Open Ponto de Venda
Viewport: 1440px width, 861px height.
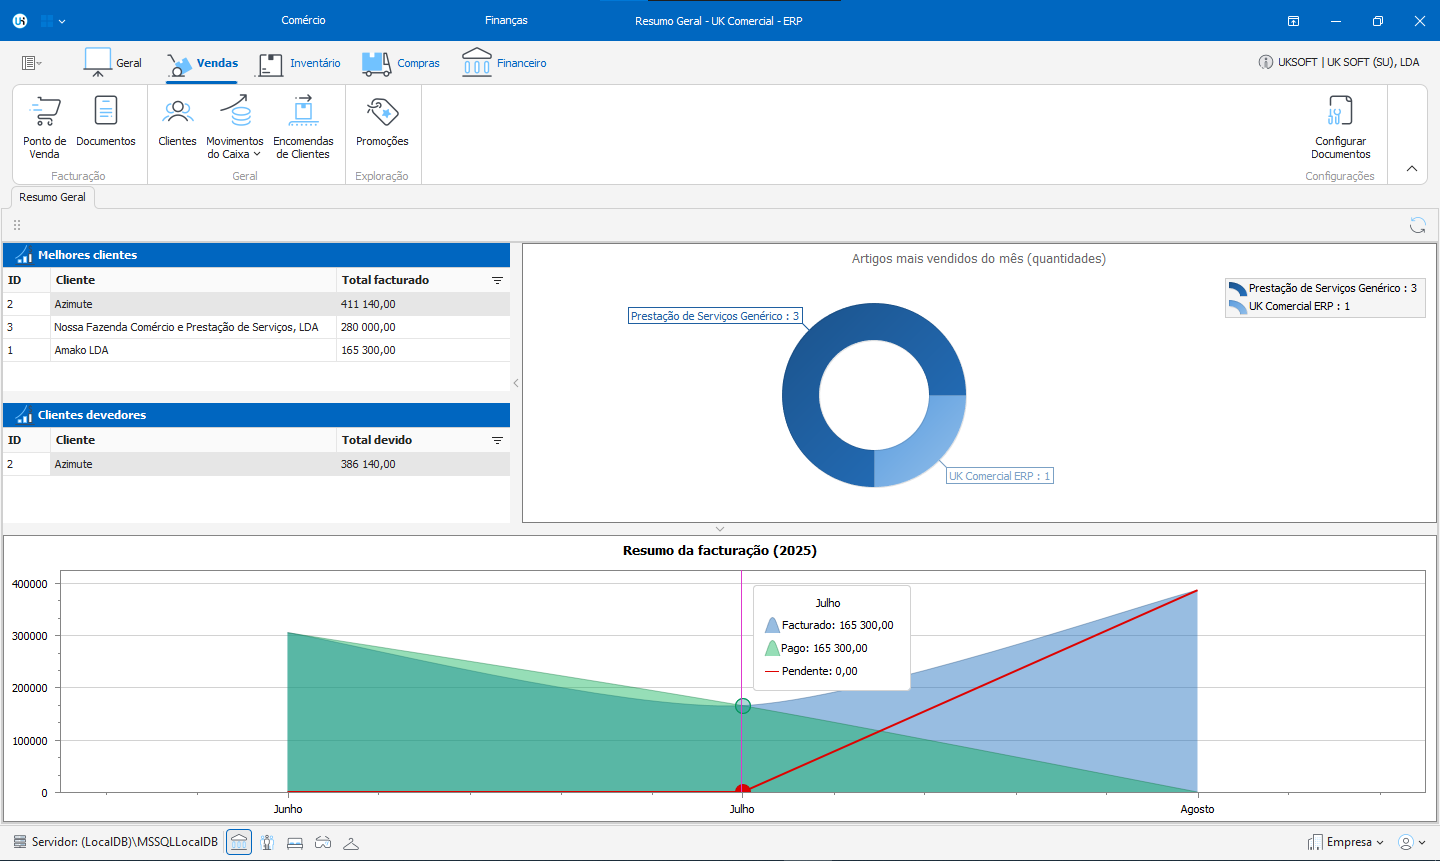[45, 126]
